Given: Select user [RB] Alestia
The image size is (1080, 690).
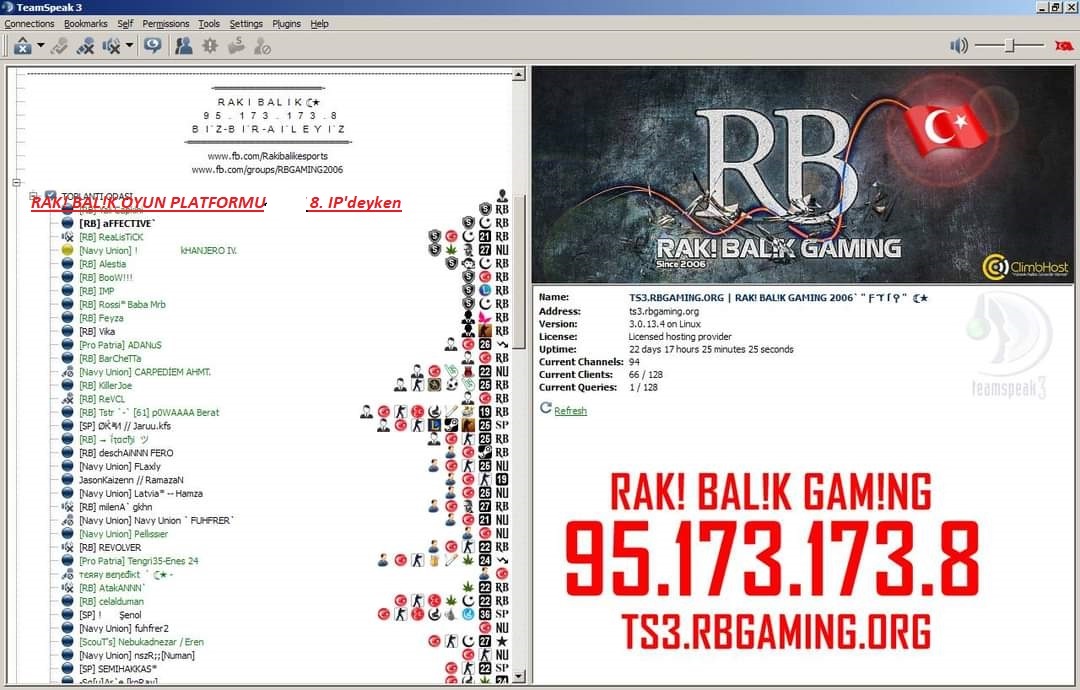Looking at the screenshot, I should (x=103, y=264).
